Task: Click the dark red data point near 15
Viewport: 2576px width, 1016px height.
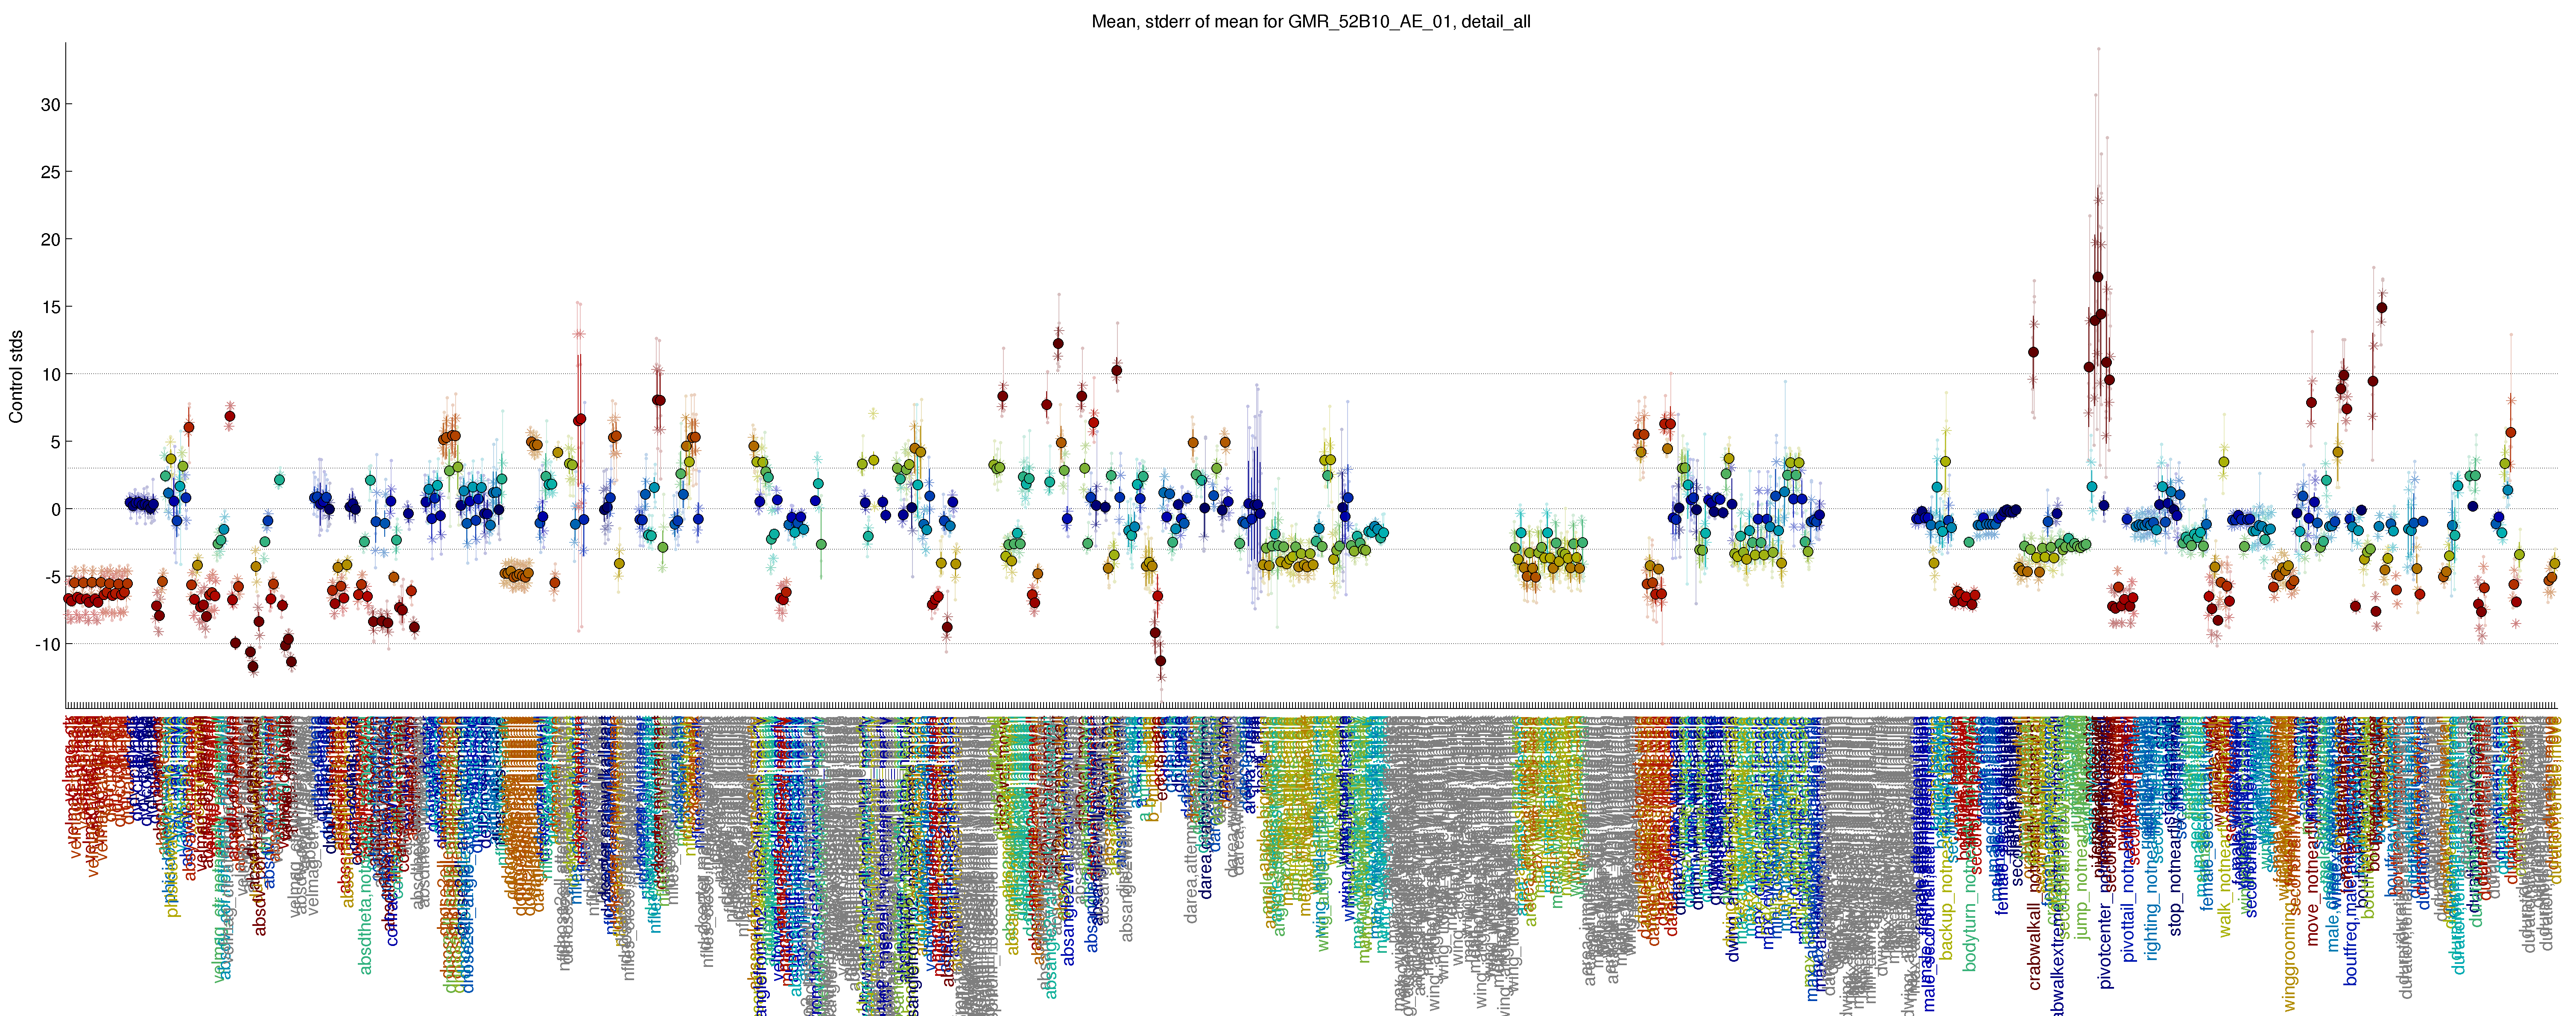Action: [2382, 308]
